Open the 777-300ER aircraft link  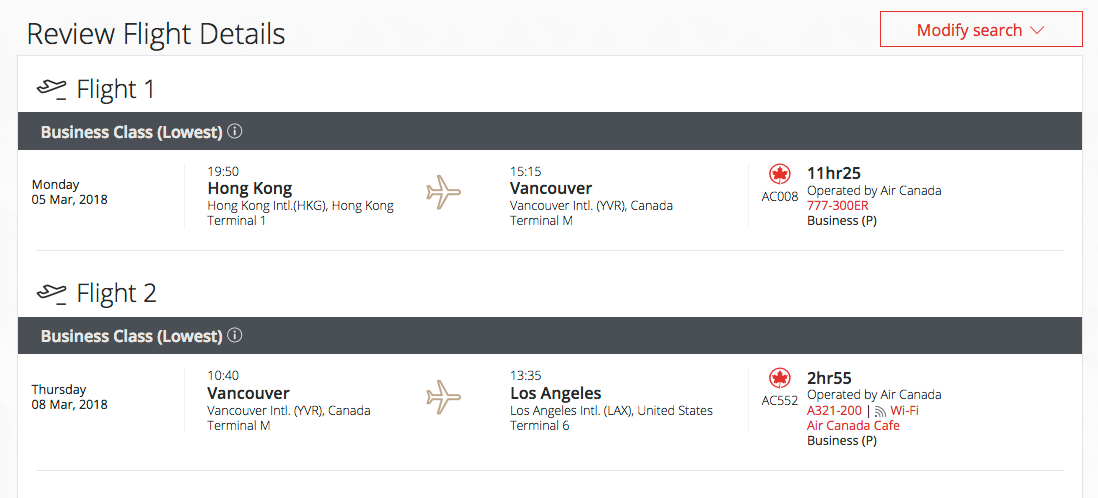(838, 206)
